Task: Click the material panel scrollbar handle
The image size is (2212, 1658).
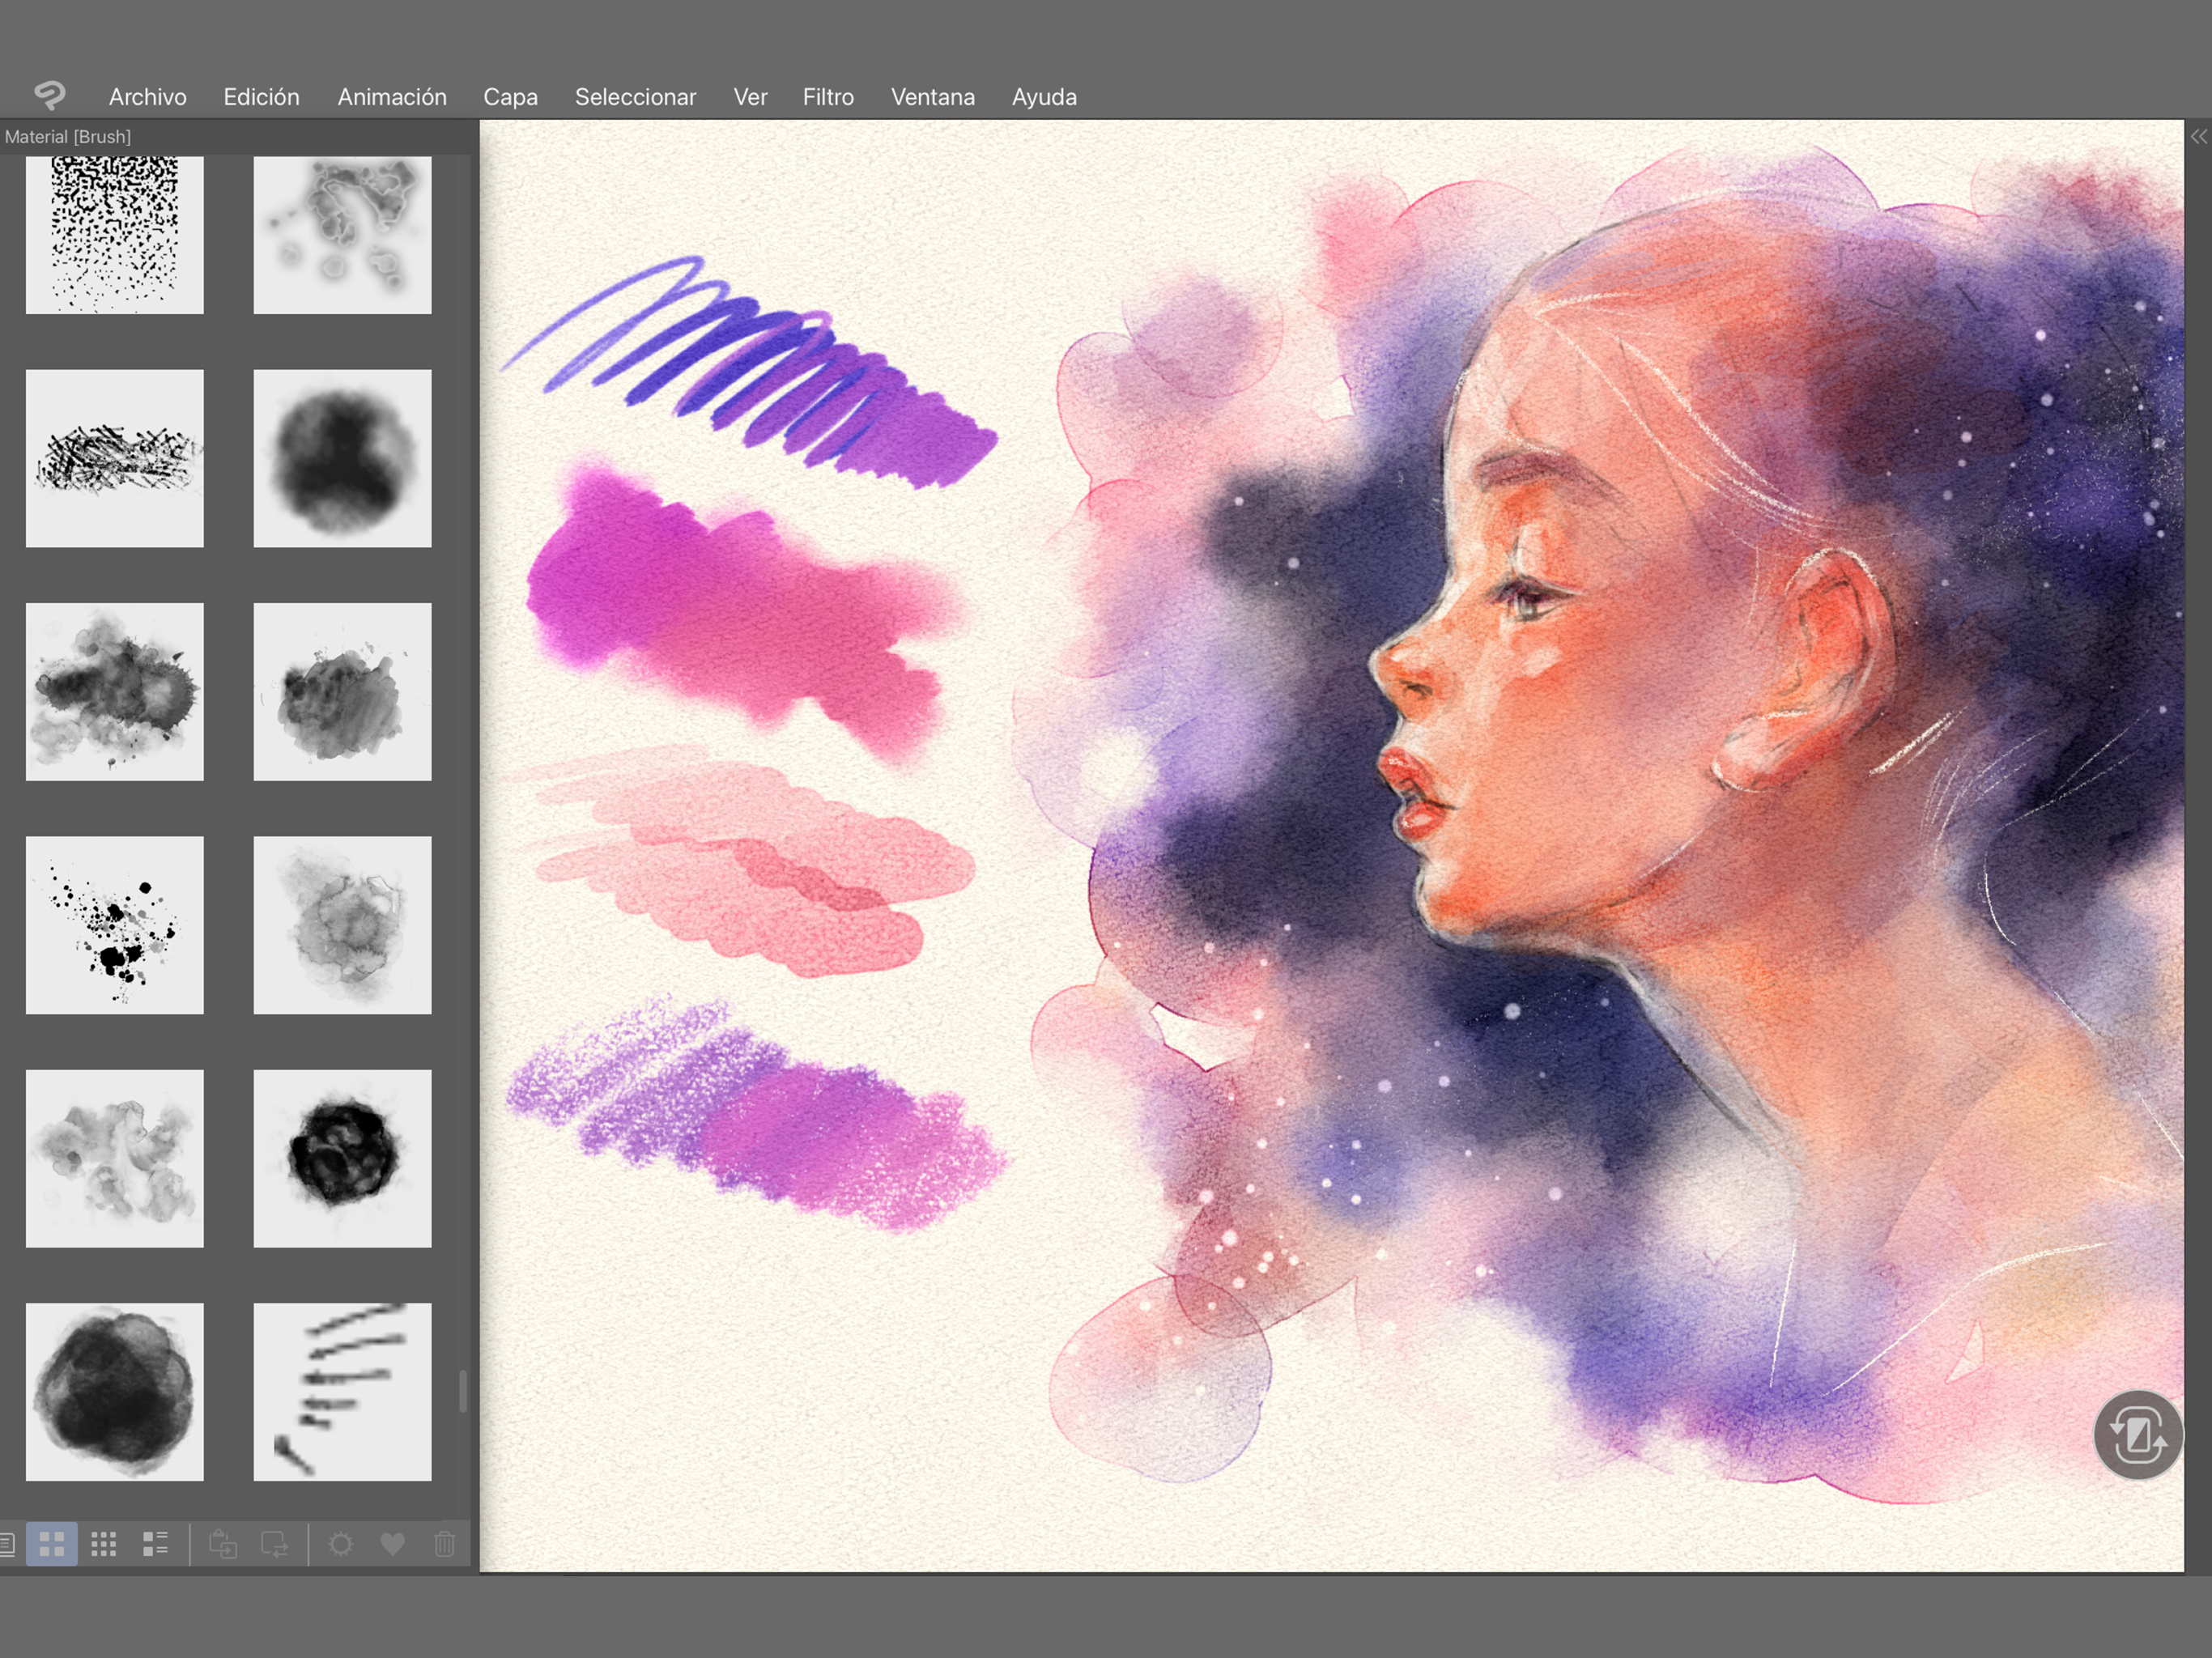Action: 463,1391
